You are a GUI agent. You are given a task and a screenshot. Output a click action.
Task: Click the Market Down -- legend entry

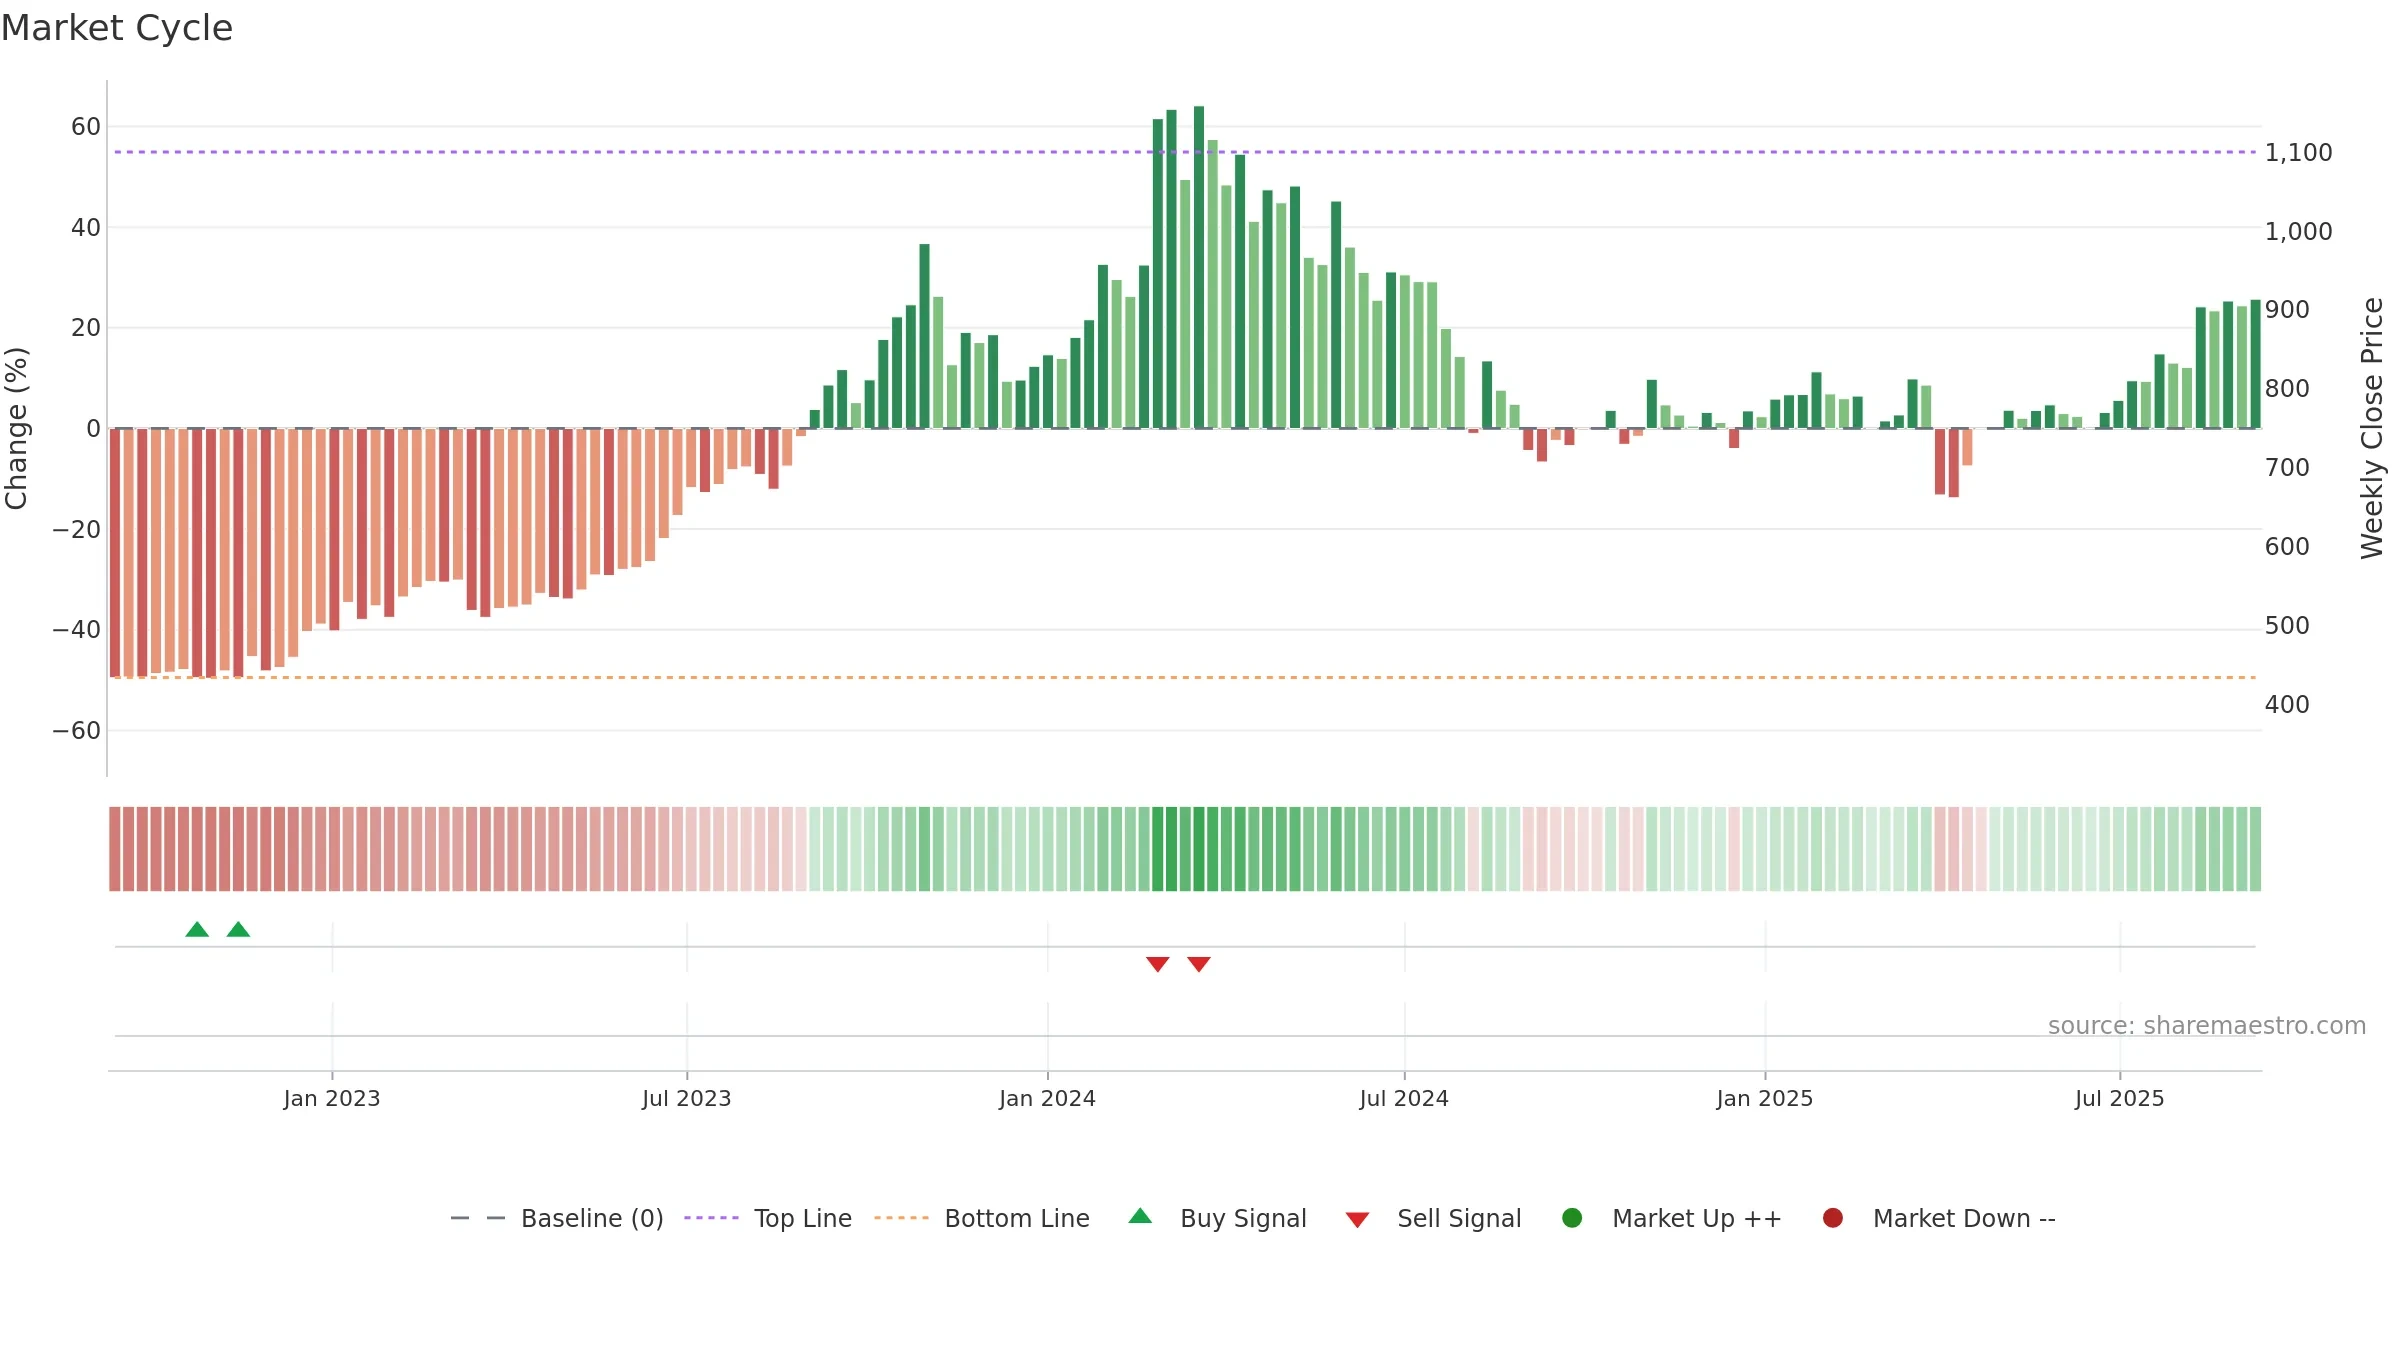1939,1218
